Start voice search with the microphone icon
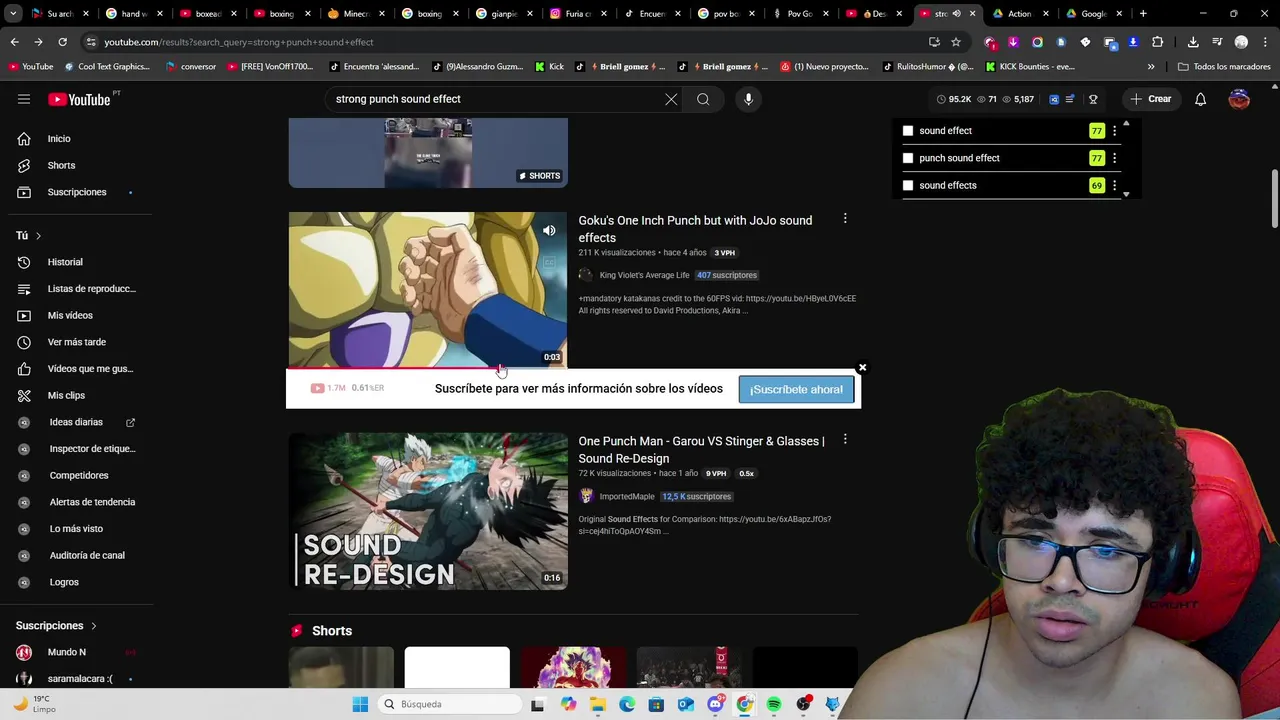 coord(748,99)
